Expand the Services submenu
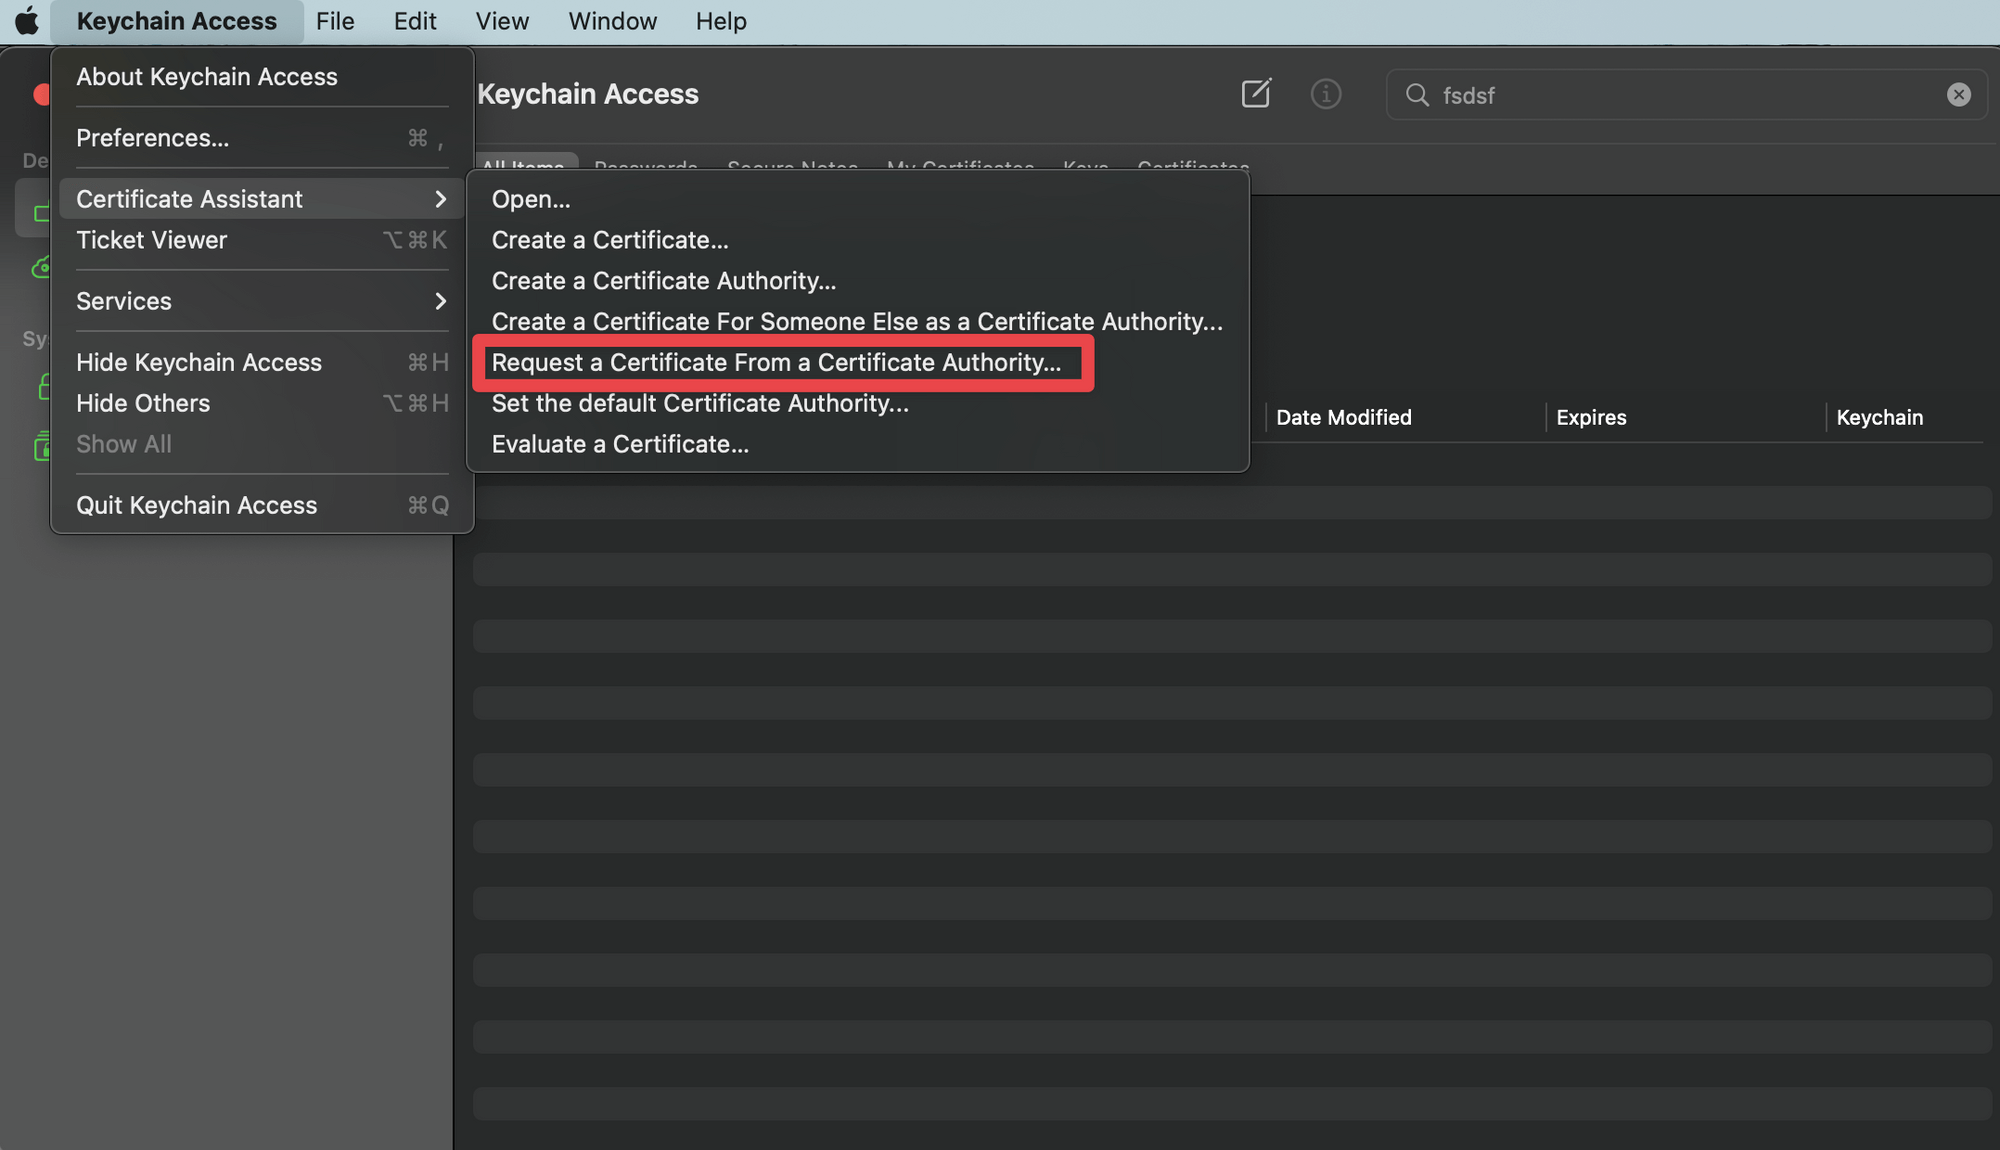Image resolution: width=2000 pixels, height=1150 pixels. point(440,301)
